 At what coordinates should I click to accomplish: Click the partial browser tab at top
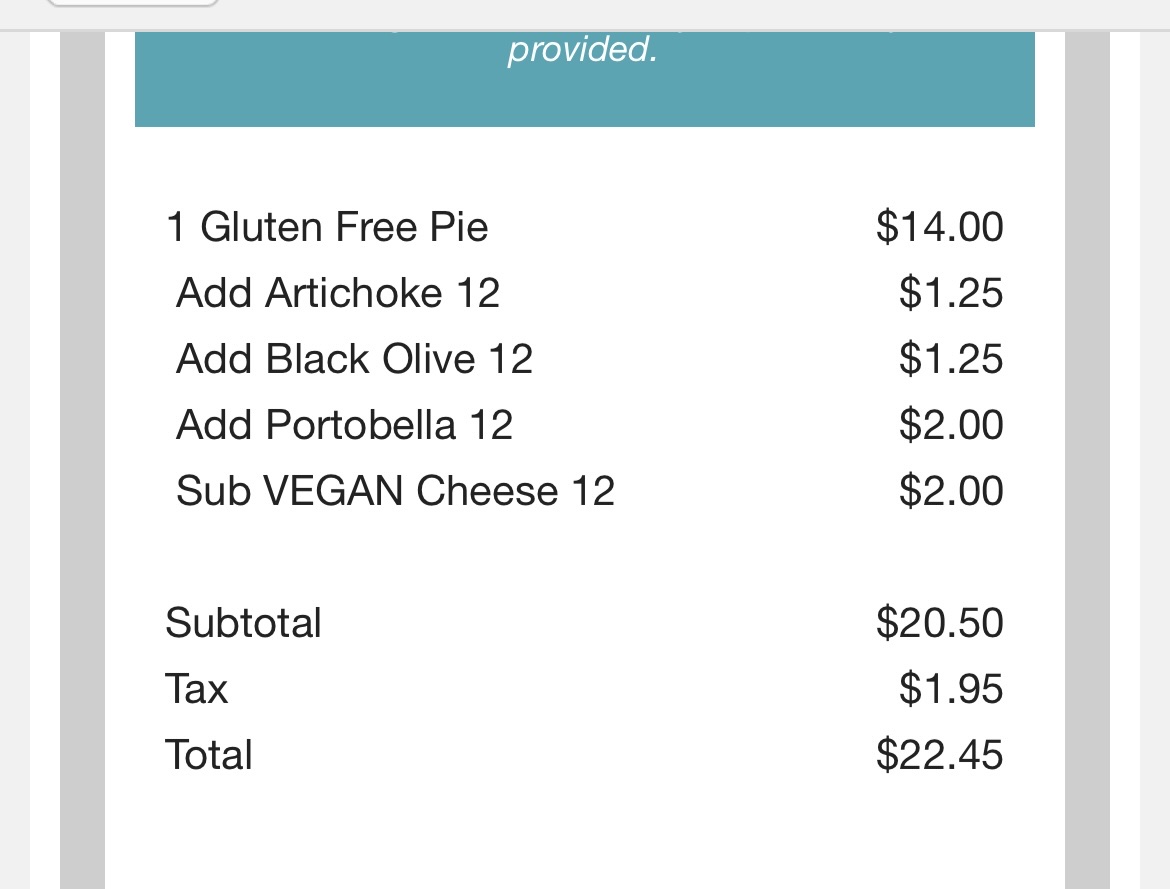132,4
